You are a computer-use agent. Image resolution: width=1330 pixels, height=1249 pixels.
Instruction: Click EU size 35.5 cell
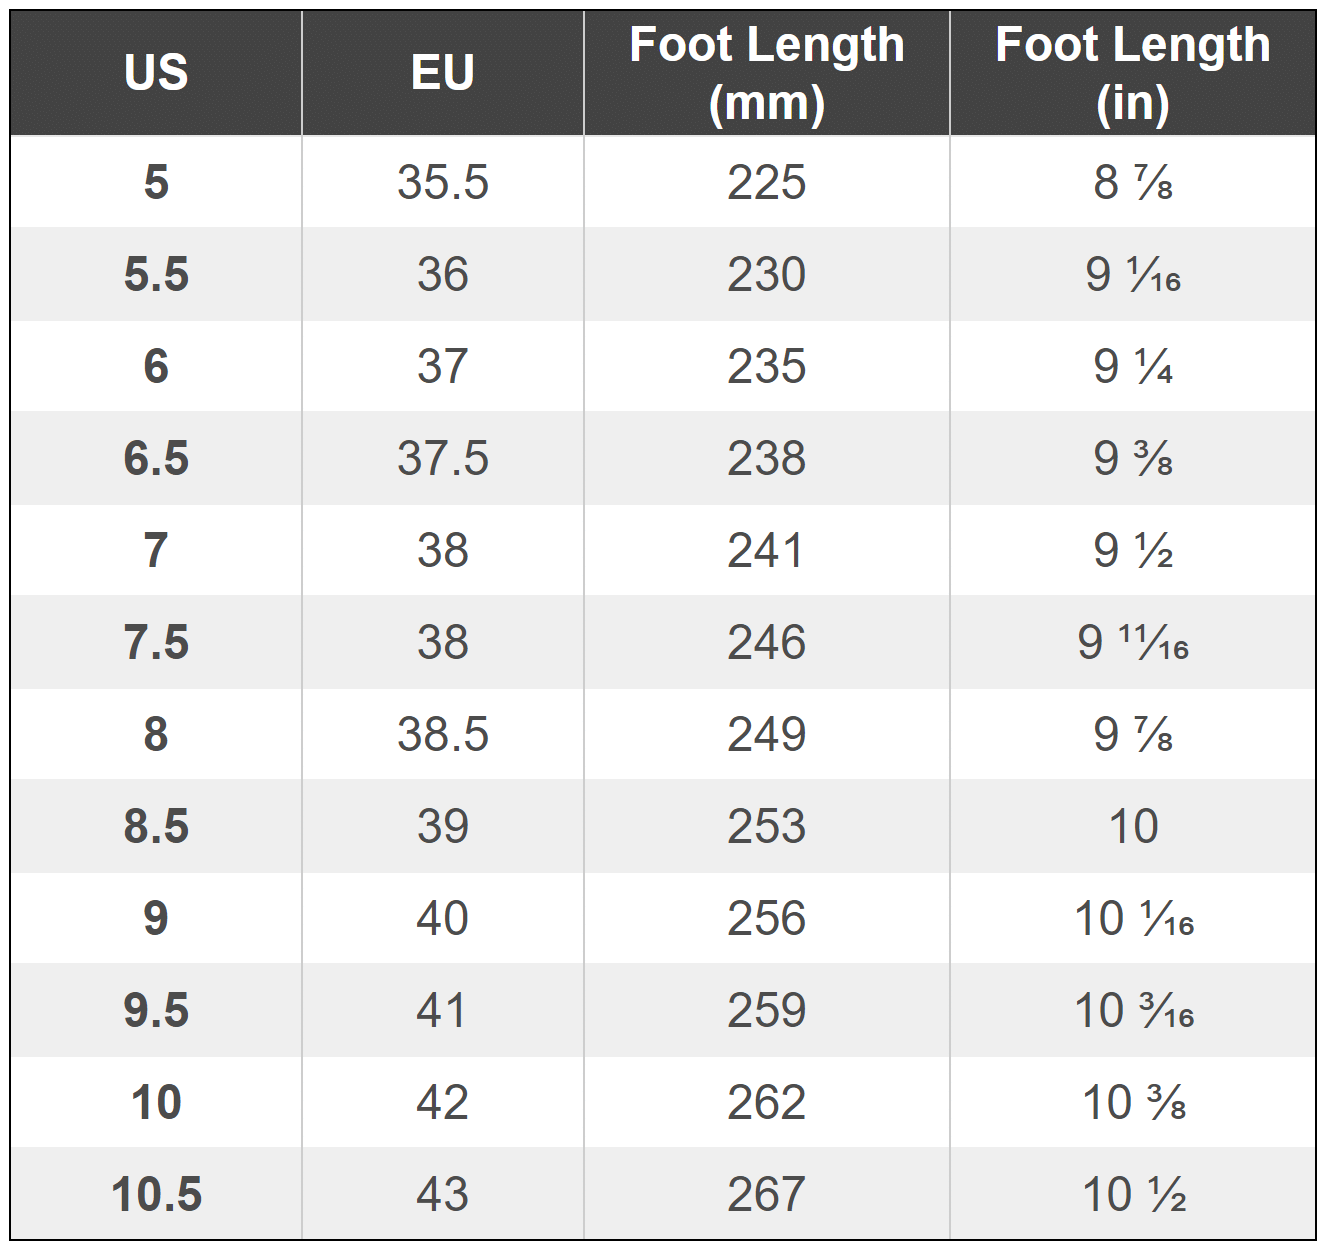(x=442, y=182)
